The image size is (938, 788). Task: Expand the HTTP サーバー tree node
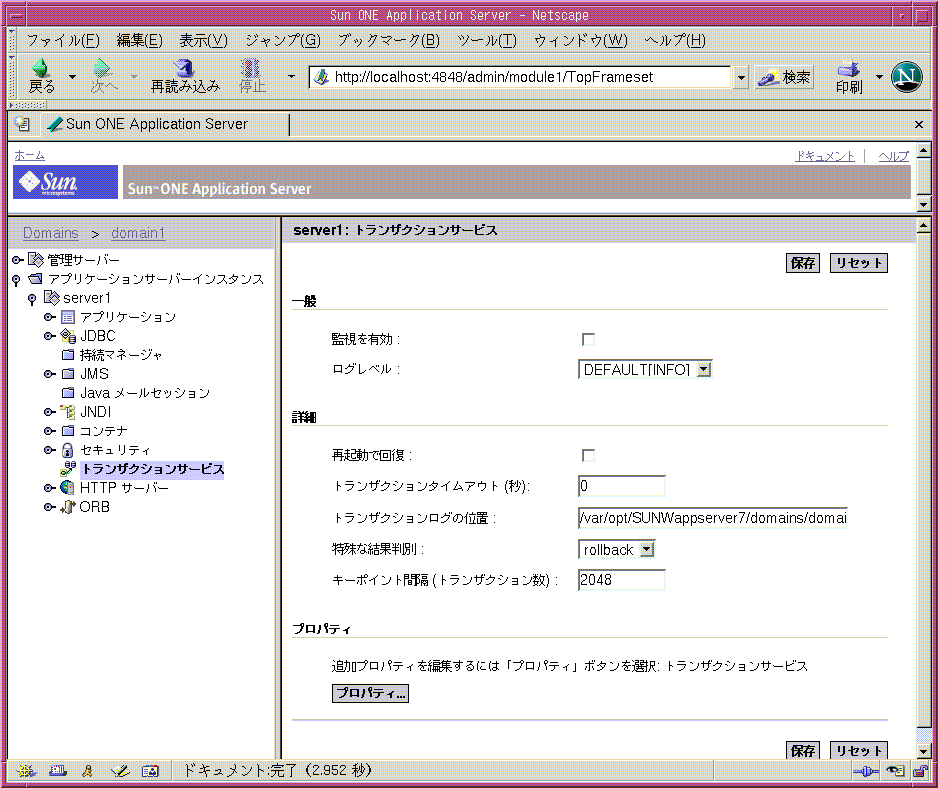[49, 488]
